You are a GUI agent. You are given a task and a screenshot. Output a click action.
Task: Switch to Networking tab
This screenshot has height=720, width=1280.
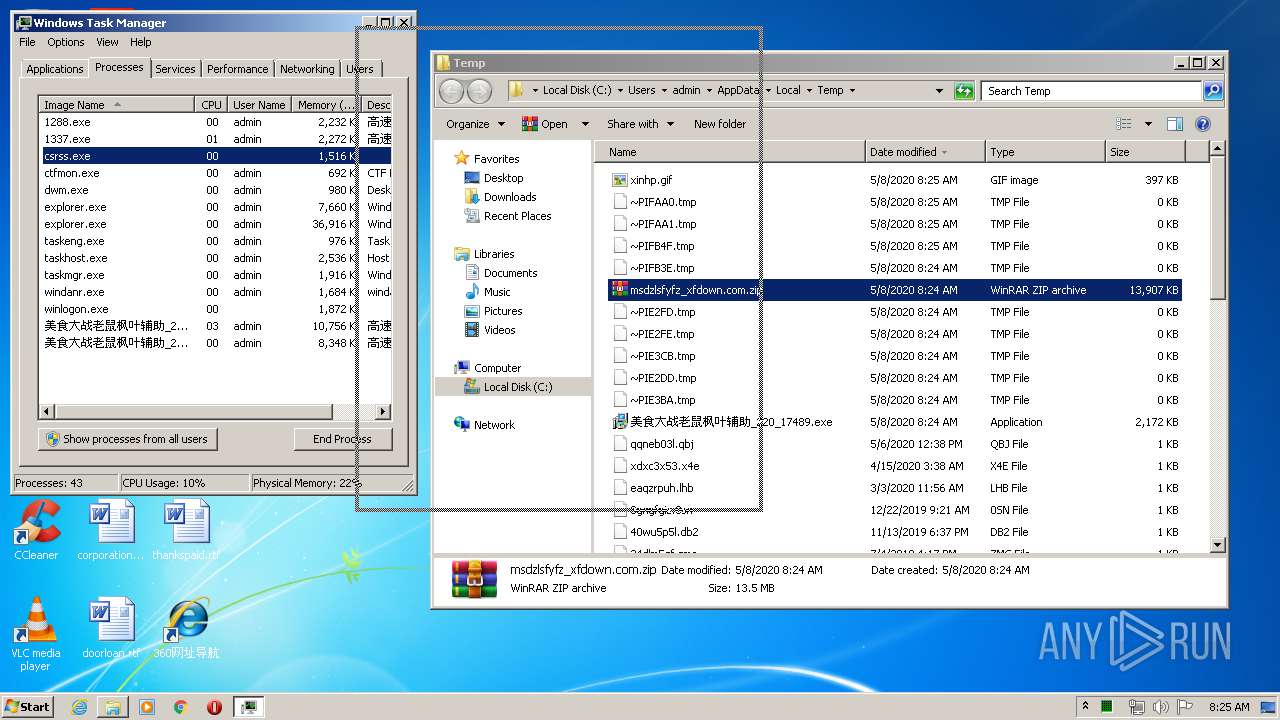pyautogui.click(x=307, y=69)
